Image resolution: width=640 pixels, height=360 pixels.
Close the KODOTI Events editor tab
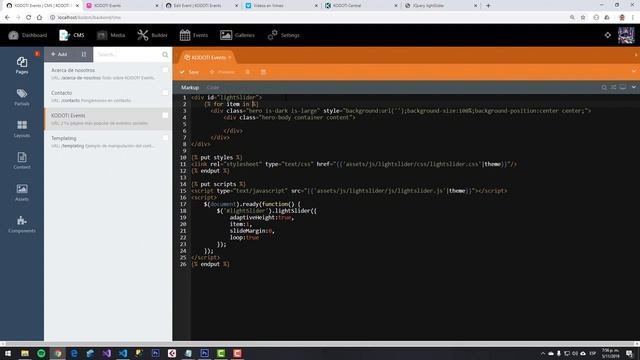pos(230,58)
